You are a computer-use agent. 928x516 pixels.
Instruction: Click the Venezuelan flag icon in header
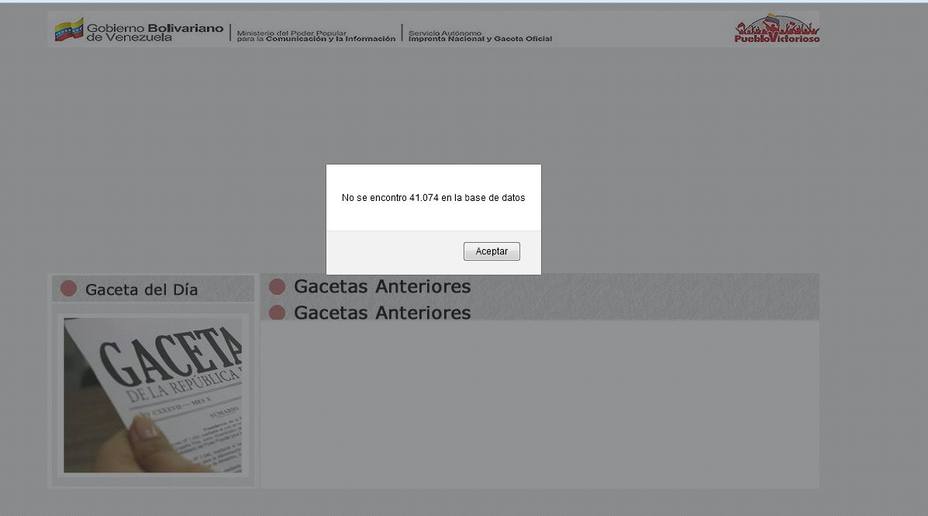pos(68,30)
